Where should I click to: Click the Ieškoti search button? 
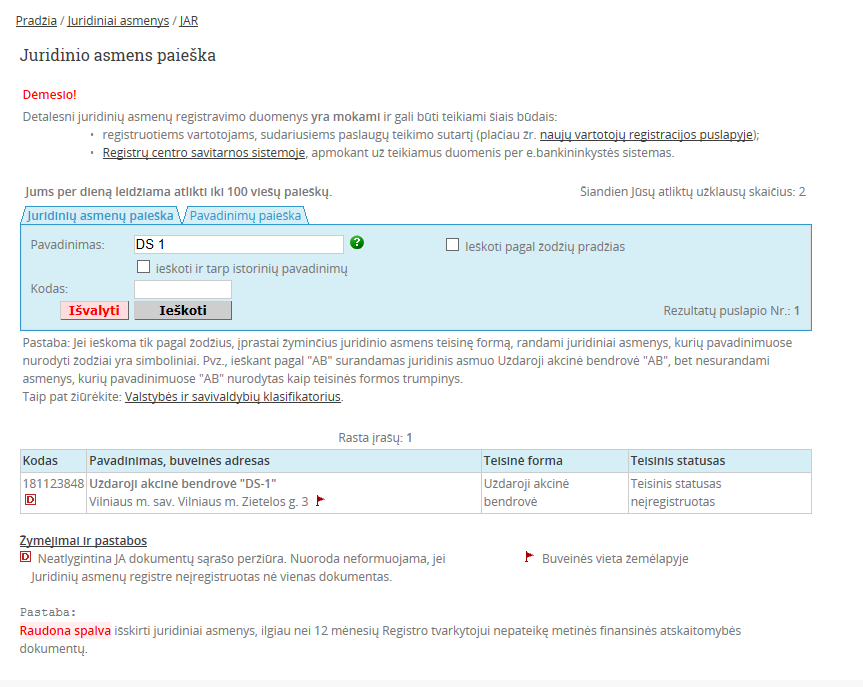tap(183, 310)
